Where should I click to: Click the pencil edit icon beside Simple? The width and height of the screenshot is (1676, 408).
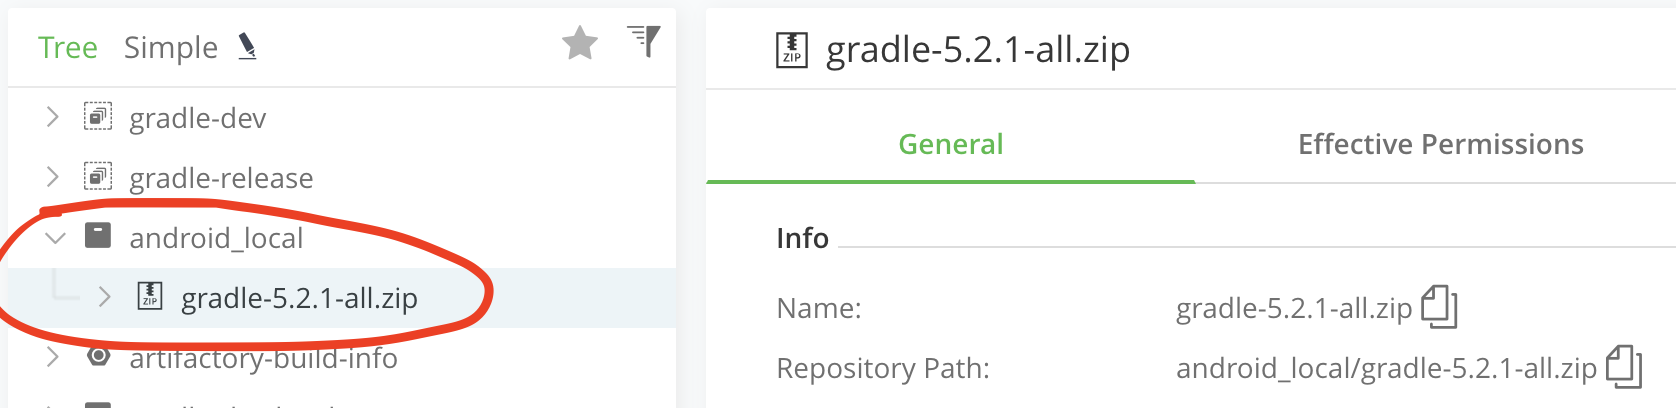247,46
